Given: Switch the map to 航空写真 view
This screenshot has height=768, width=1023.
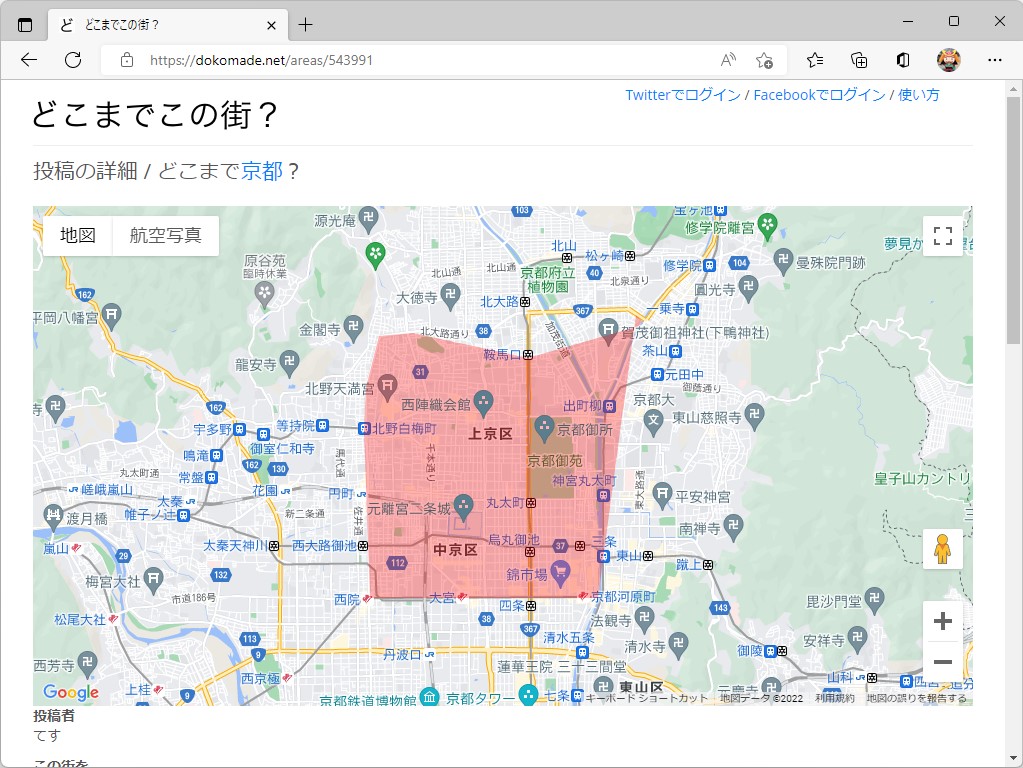Looking at the screenshot, I should pos(165,236).
